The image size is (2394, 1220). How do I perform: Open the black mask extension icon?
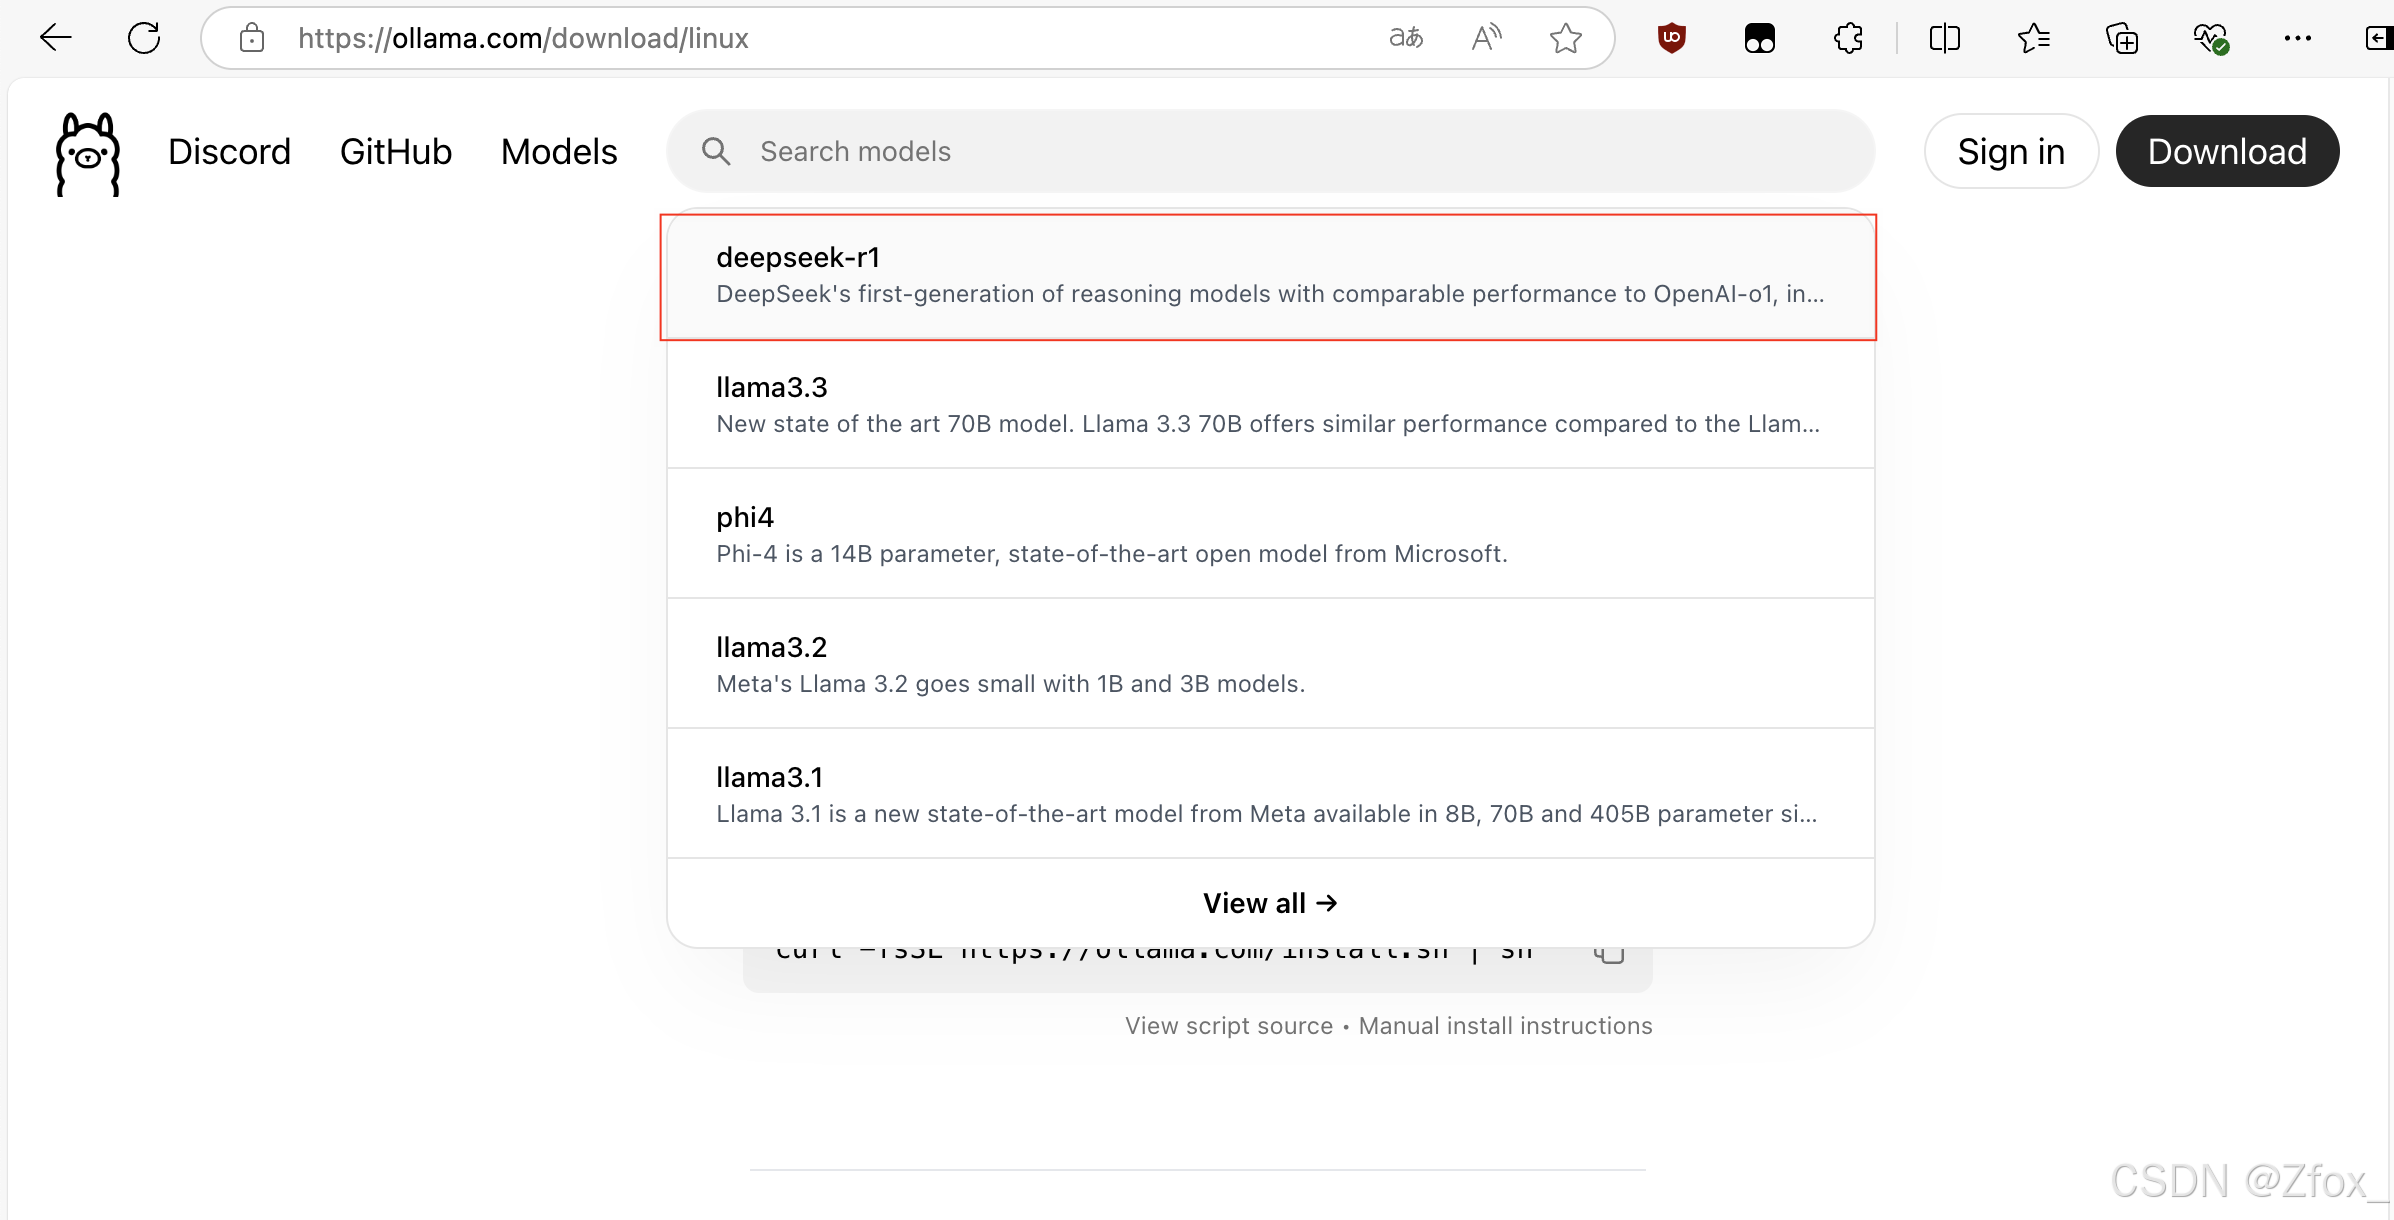coord(1760,39)
